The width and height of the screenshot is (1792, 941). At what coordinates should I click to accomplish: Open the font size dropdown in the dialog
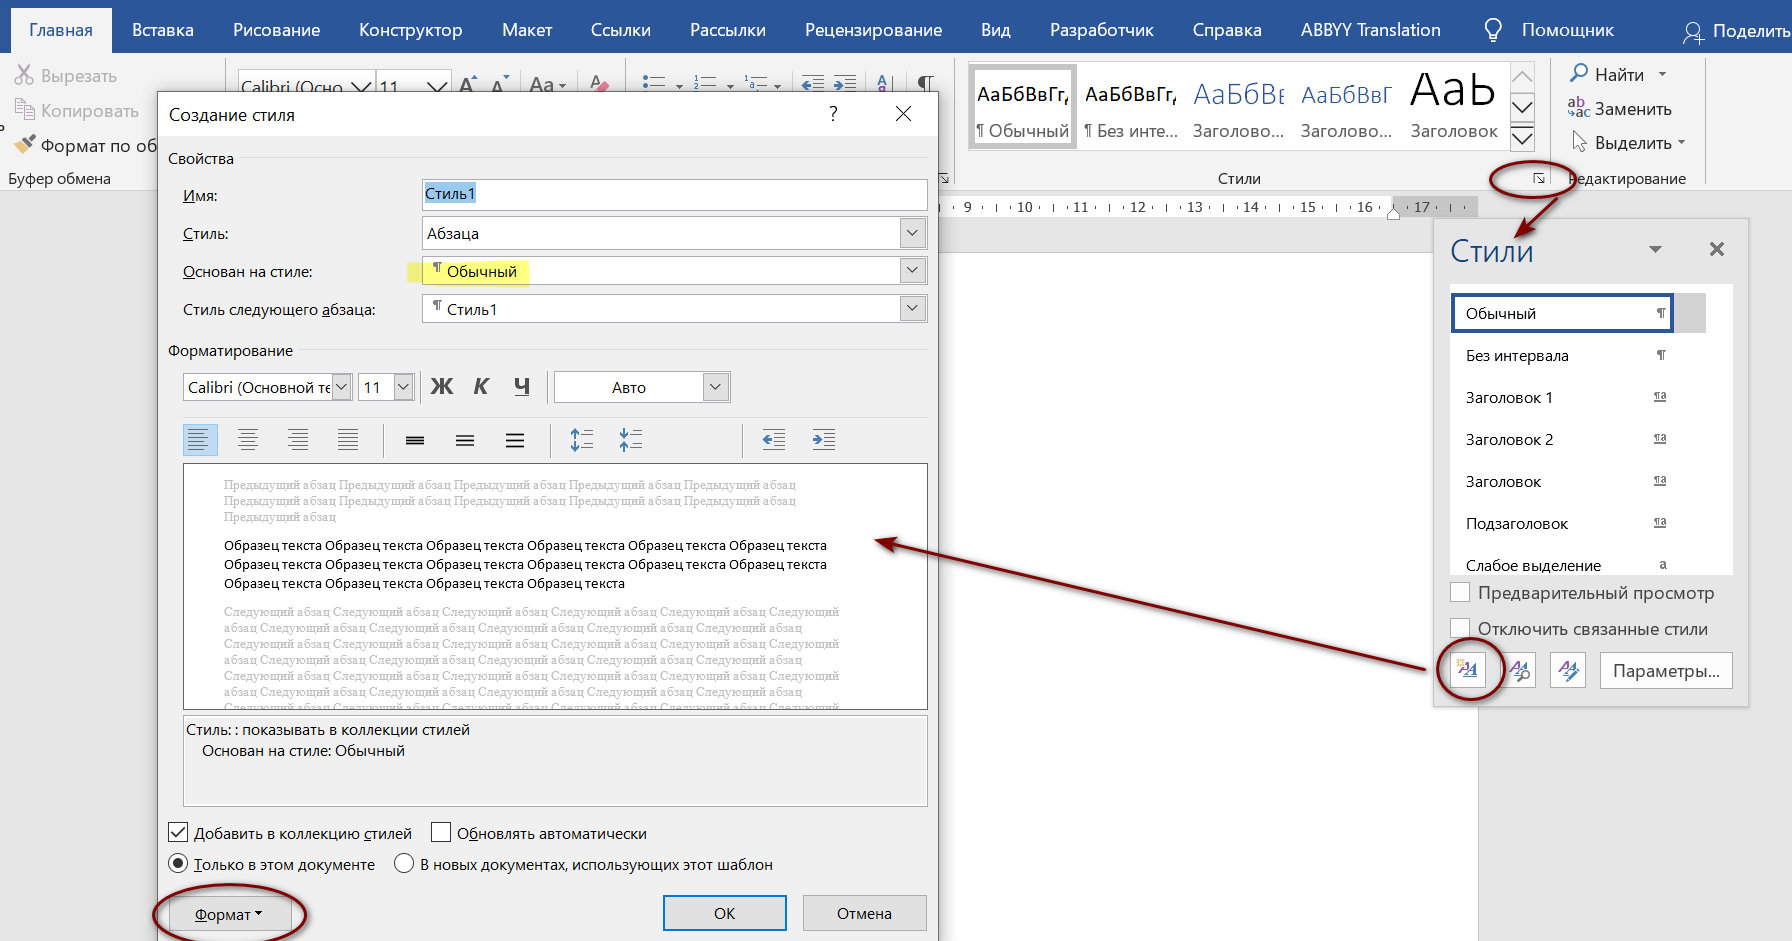pyautogui.click(x=403, y=387)
